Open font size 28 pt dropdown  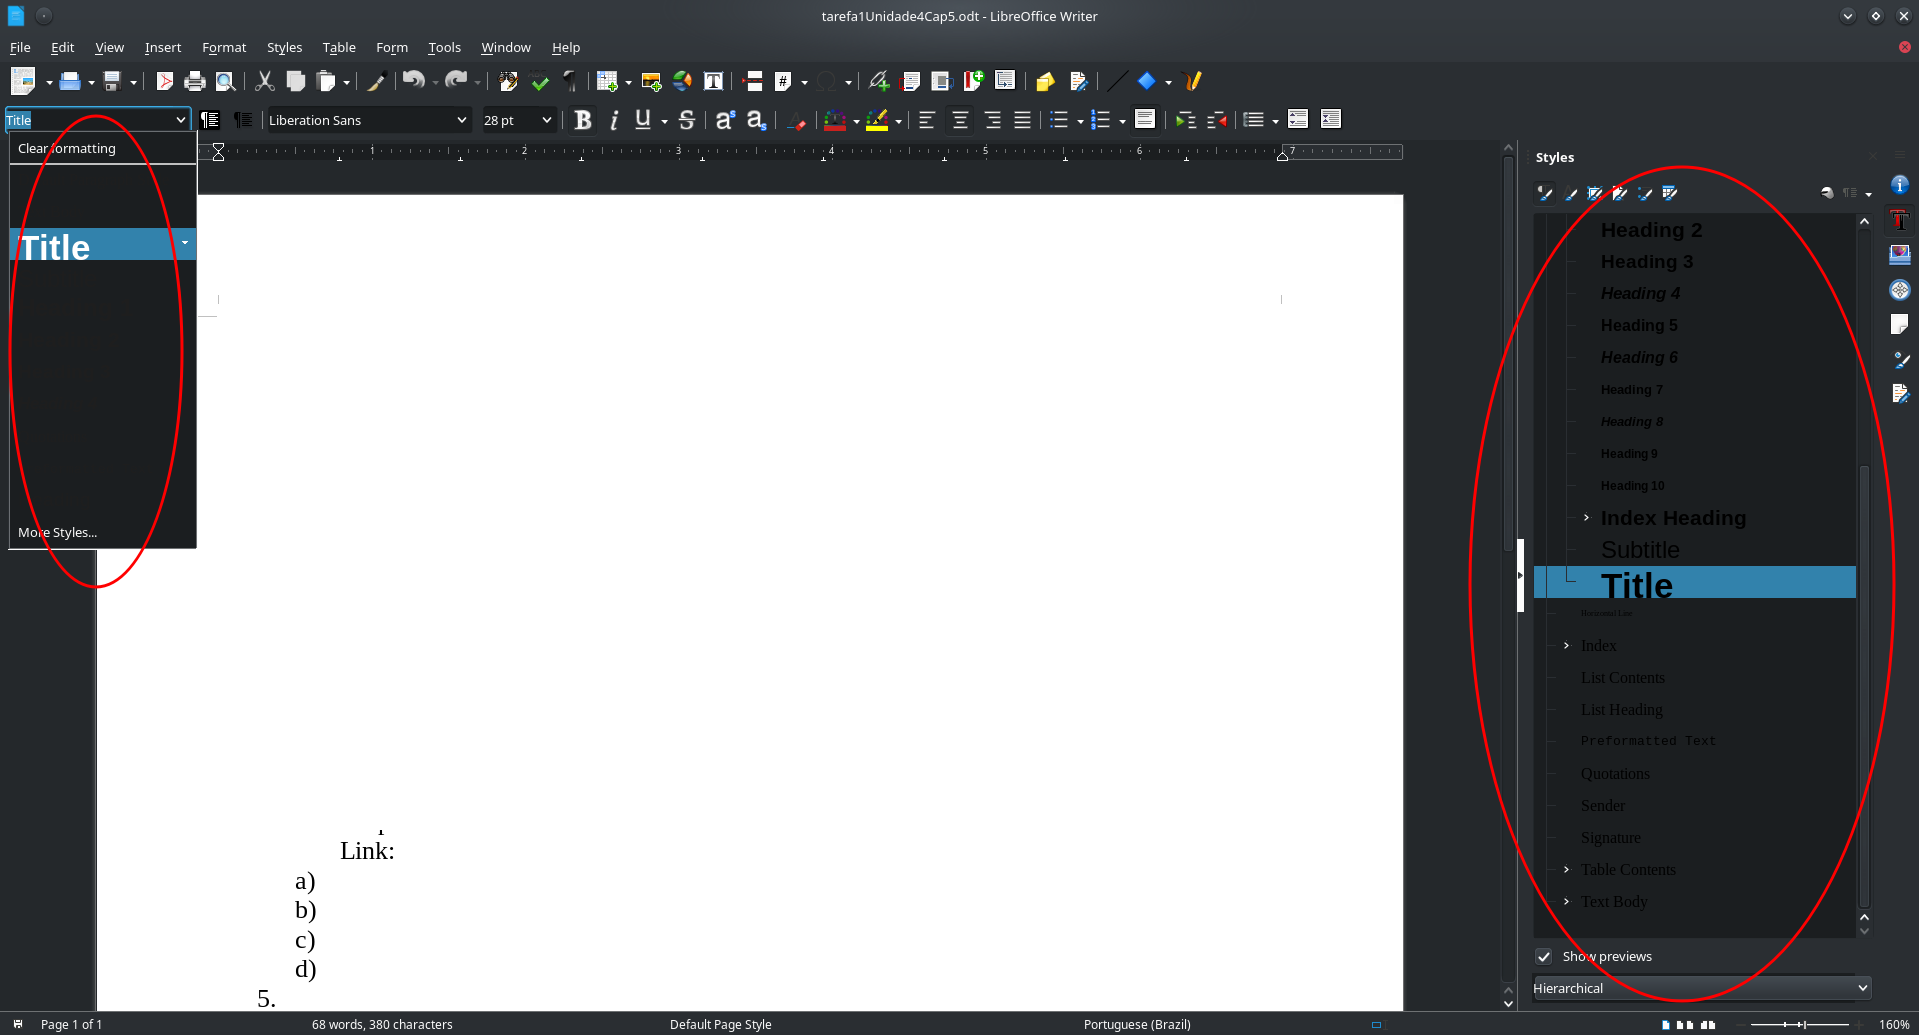[x=547, y=120]
